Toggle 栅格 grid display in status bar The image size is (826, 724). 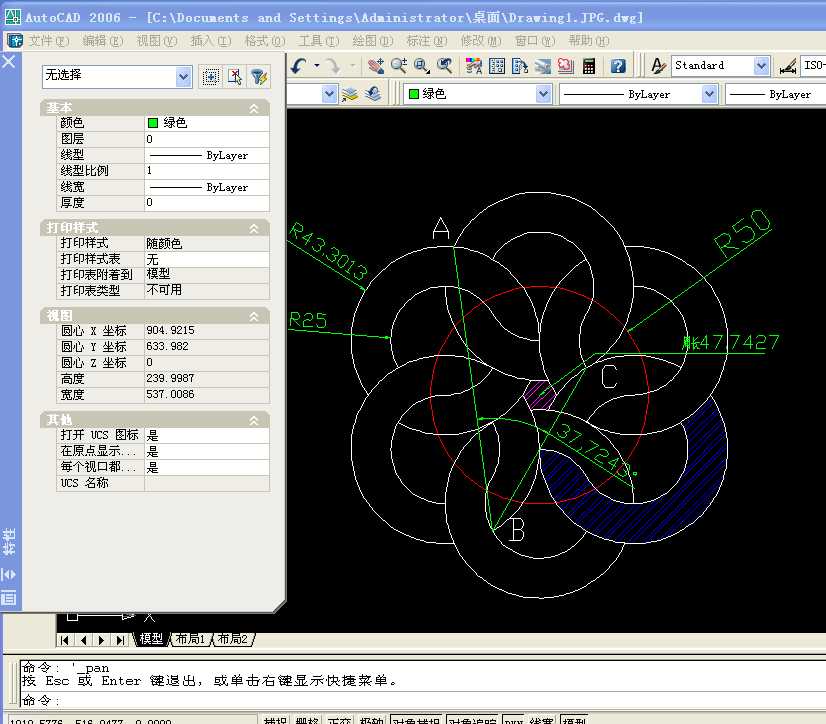coord(307,720)
